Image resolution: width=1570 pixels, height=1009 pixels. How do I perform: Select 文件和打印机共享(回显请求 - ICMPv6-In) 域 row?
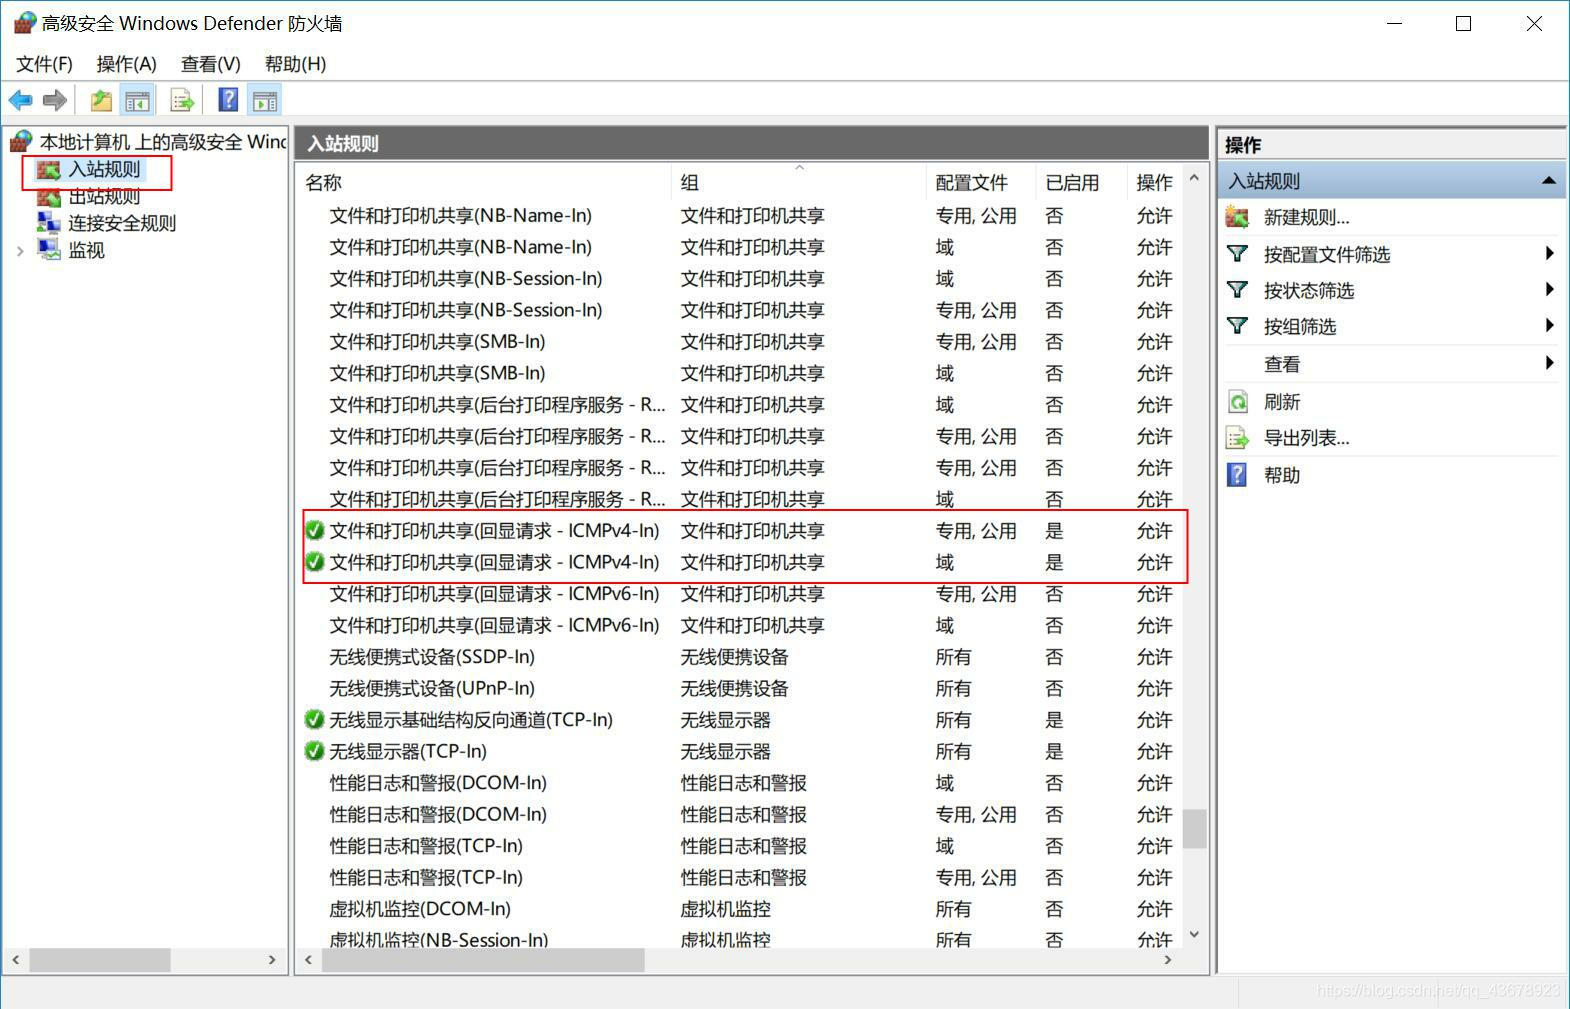pos(740,625)
